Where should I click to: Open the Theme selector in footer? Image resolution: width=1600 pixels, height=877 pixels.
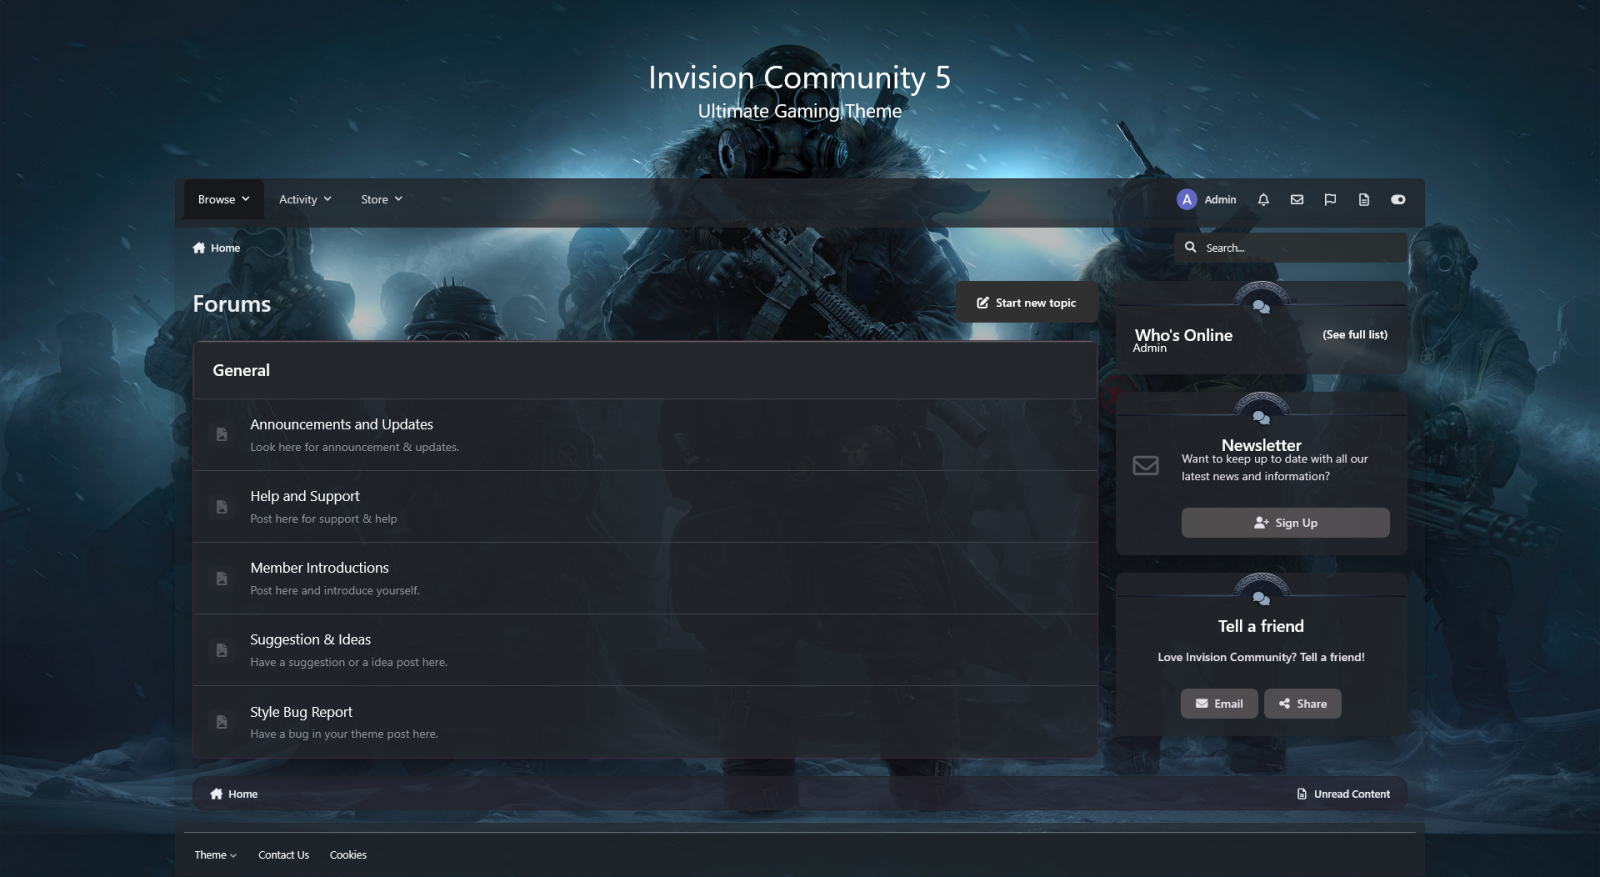pyautogui.click(x=215, y=855)
